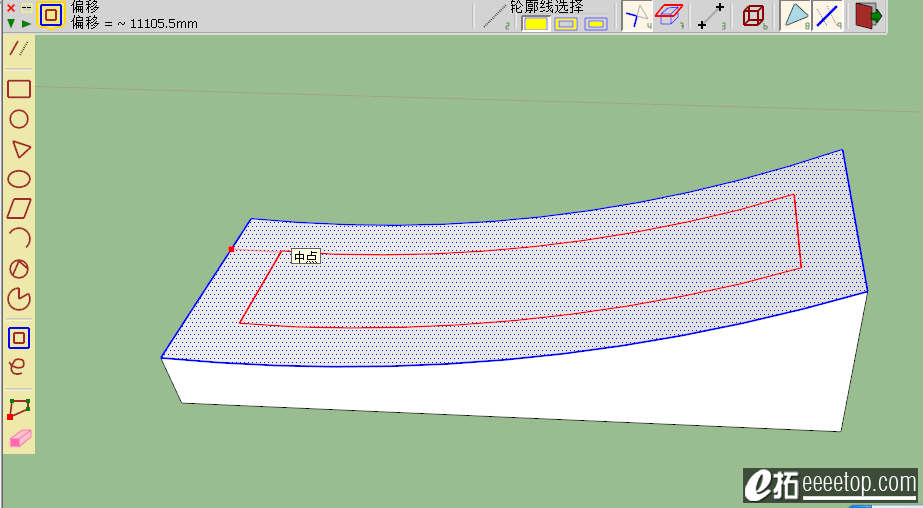
Task: Open the edit vertices polyline tool
Action: click(19, 408)
